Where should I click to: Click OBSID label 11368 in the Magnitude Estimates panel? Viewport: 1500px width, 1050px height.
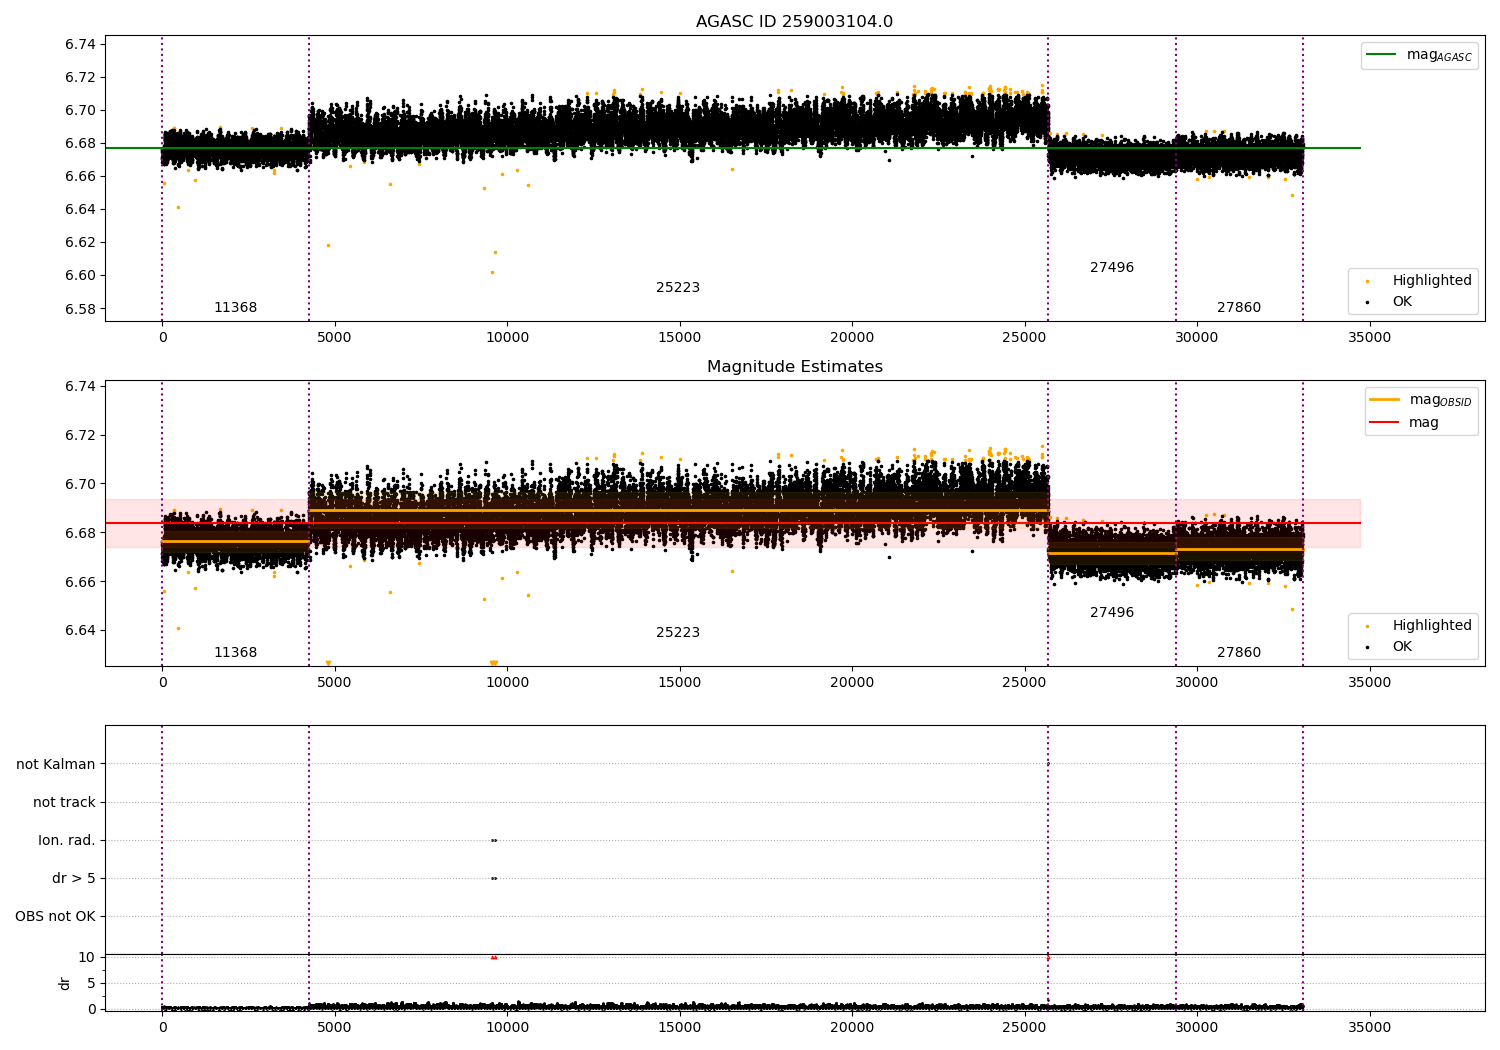click(x=235, y=653)
